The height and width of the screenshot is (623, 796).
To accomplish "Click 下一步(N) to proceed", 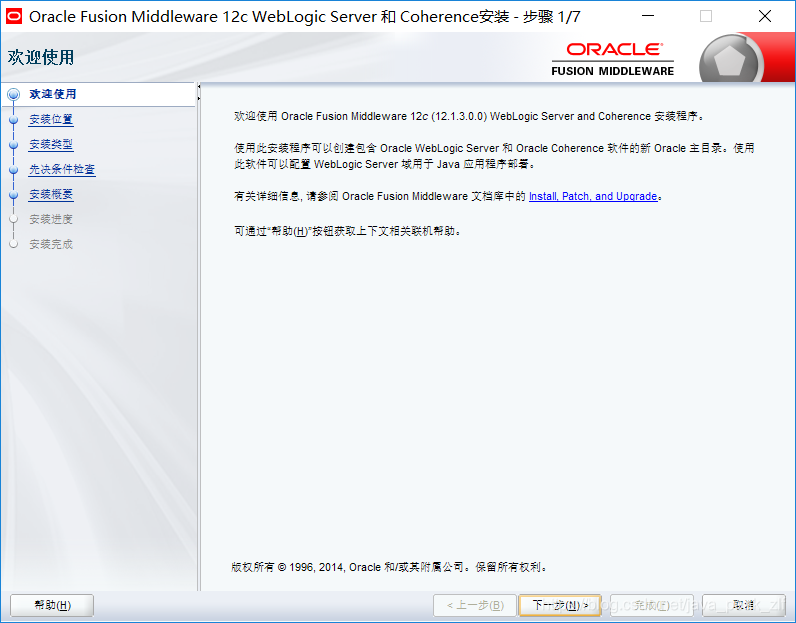I will [x=560, y=605].
